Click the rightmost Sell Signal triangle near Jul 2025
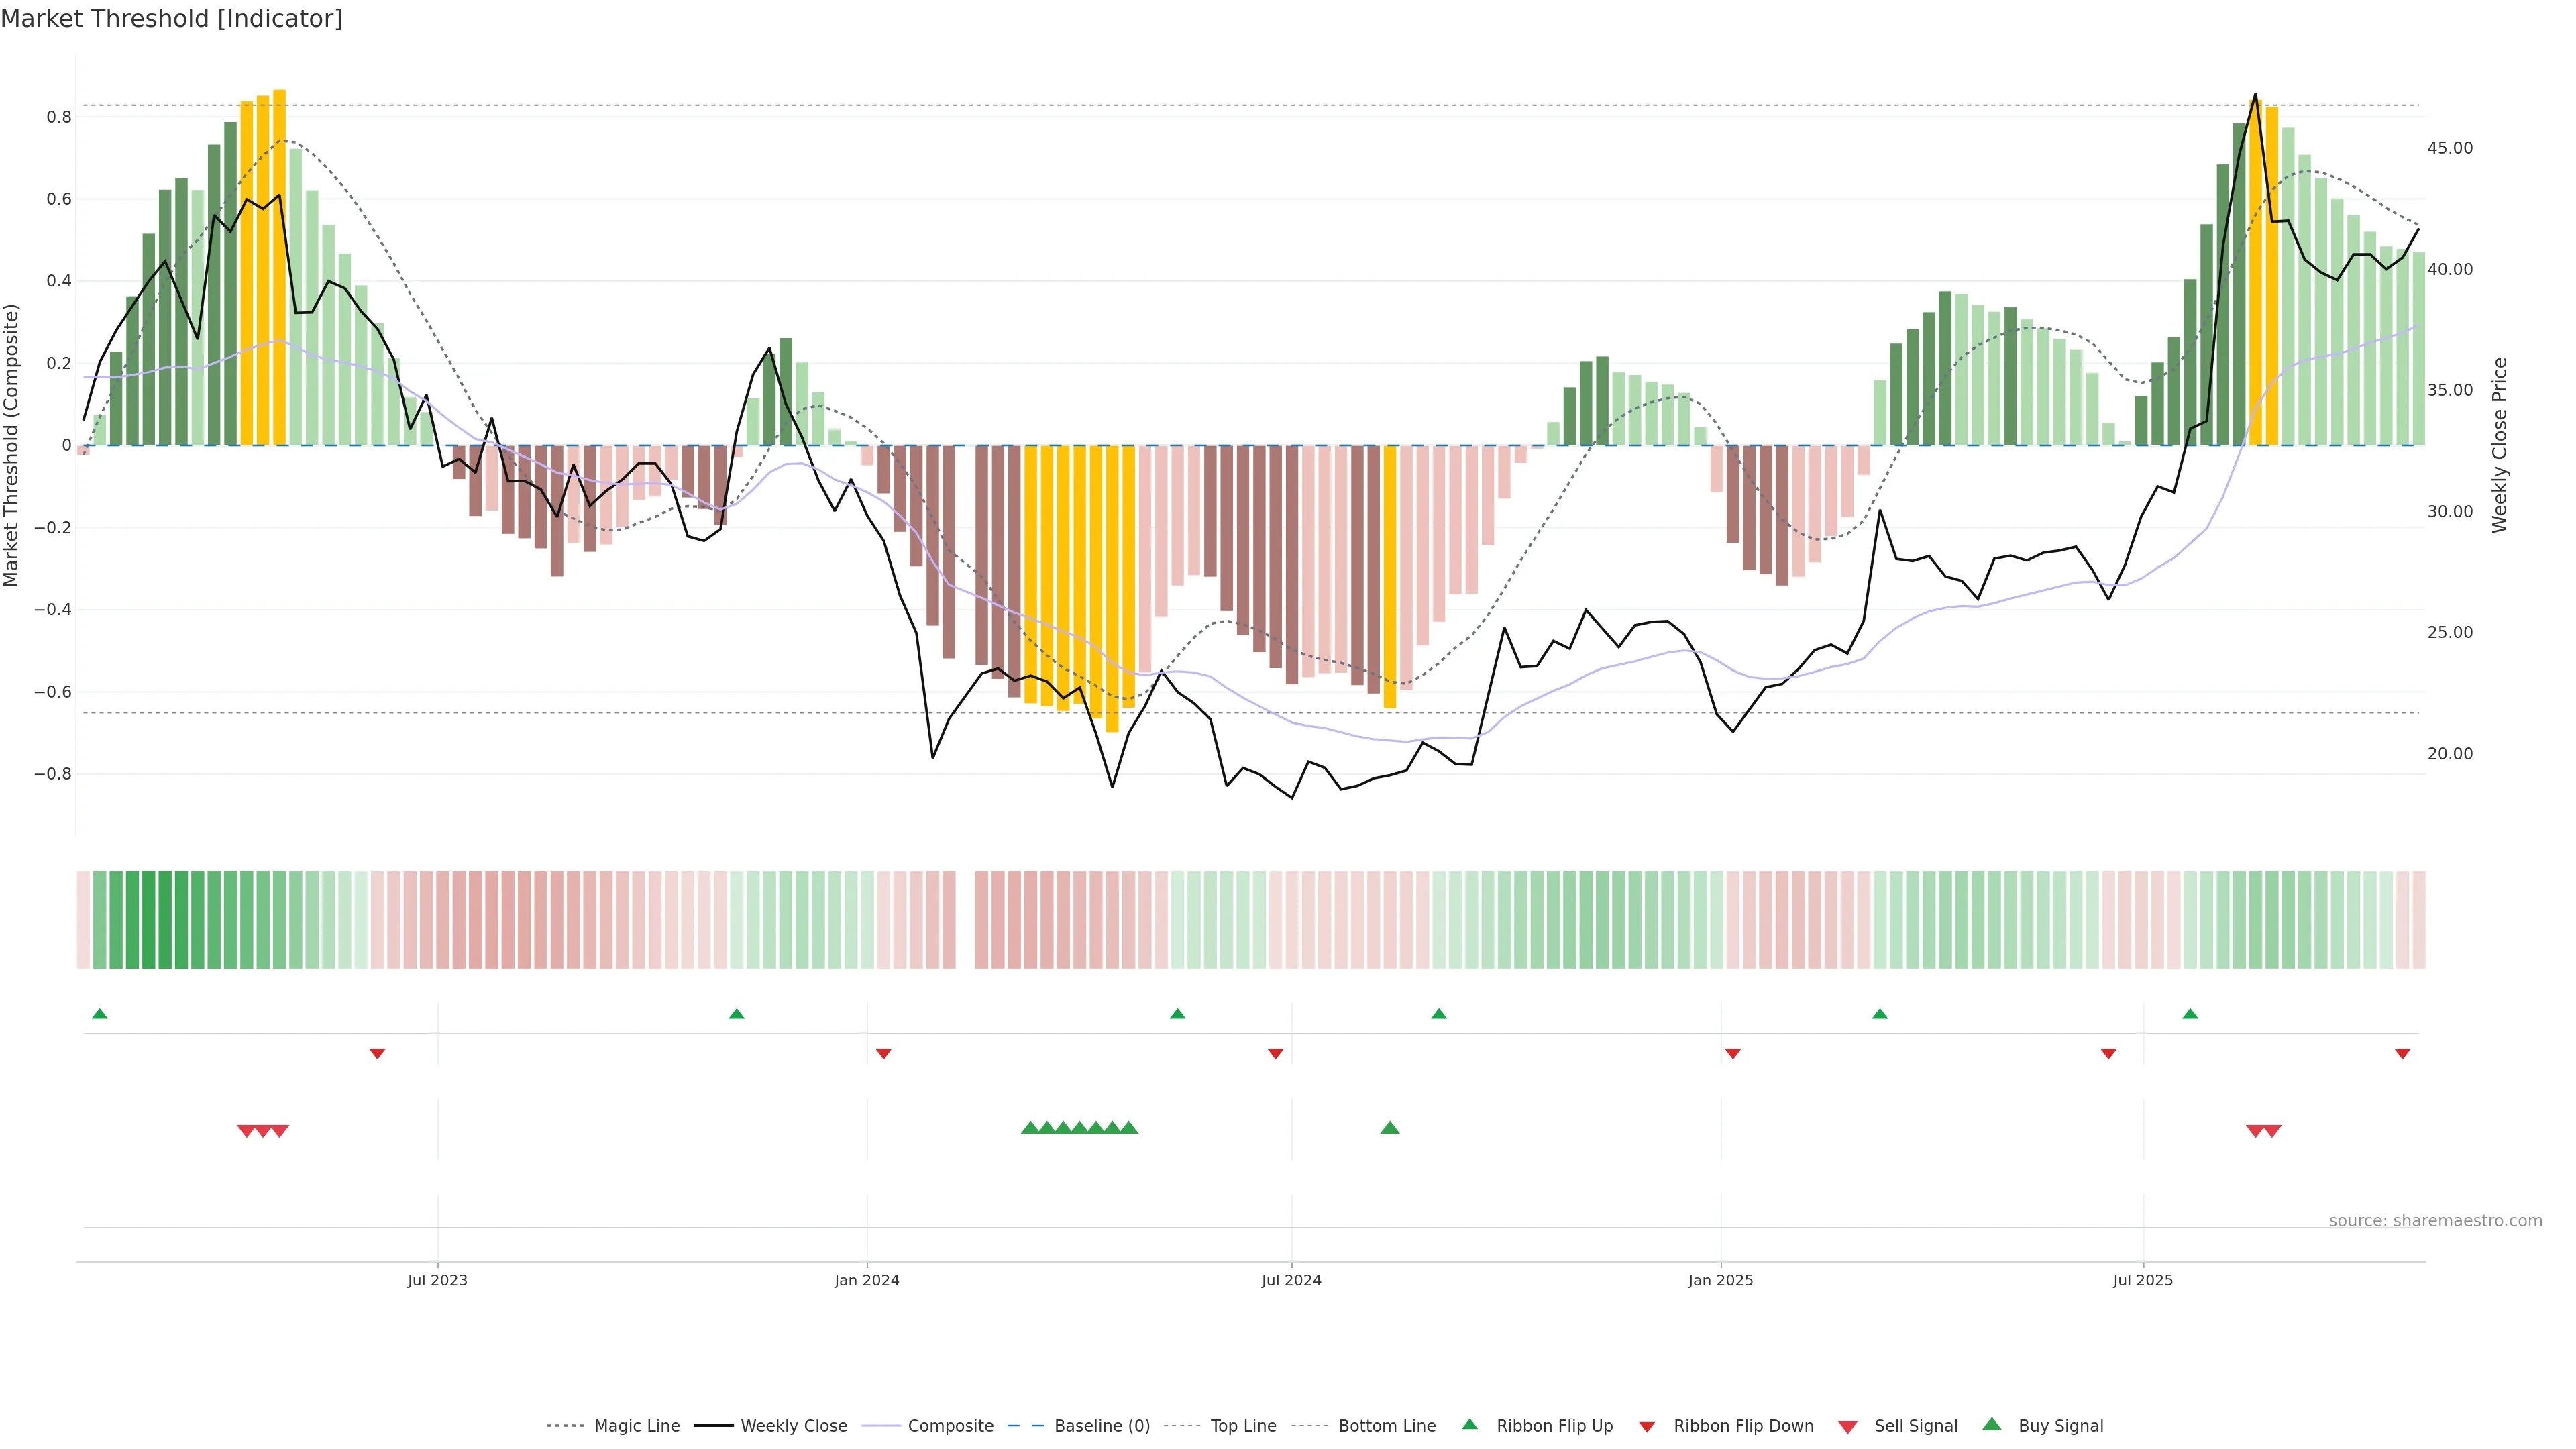The height and width of the screenshot is (1449, 2576). click(2272, 1131)
